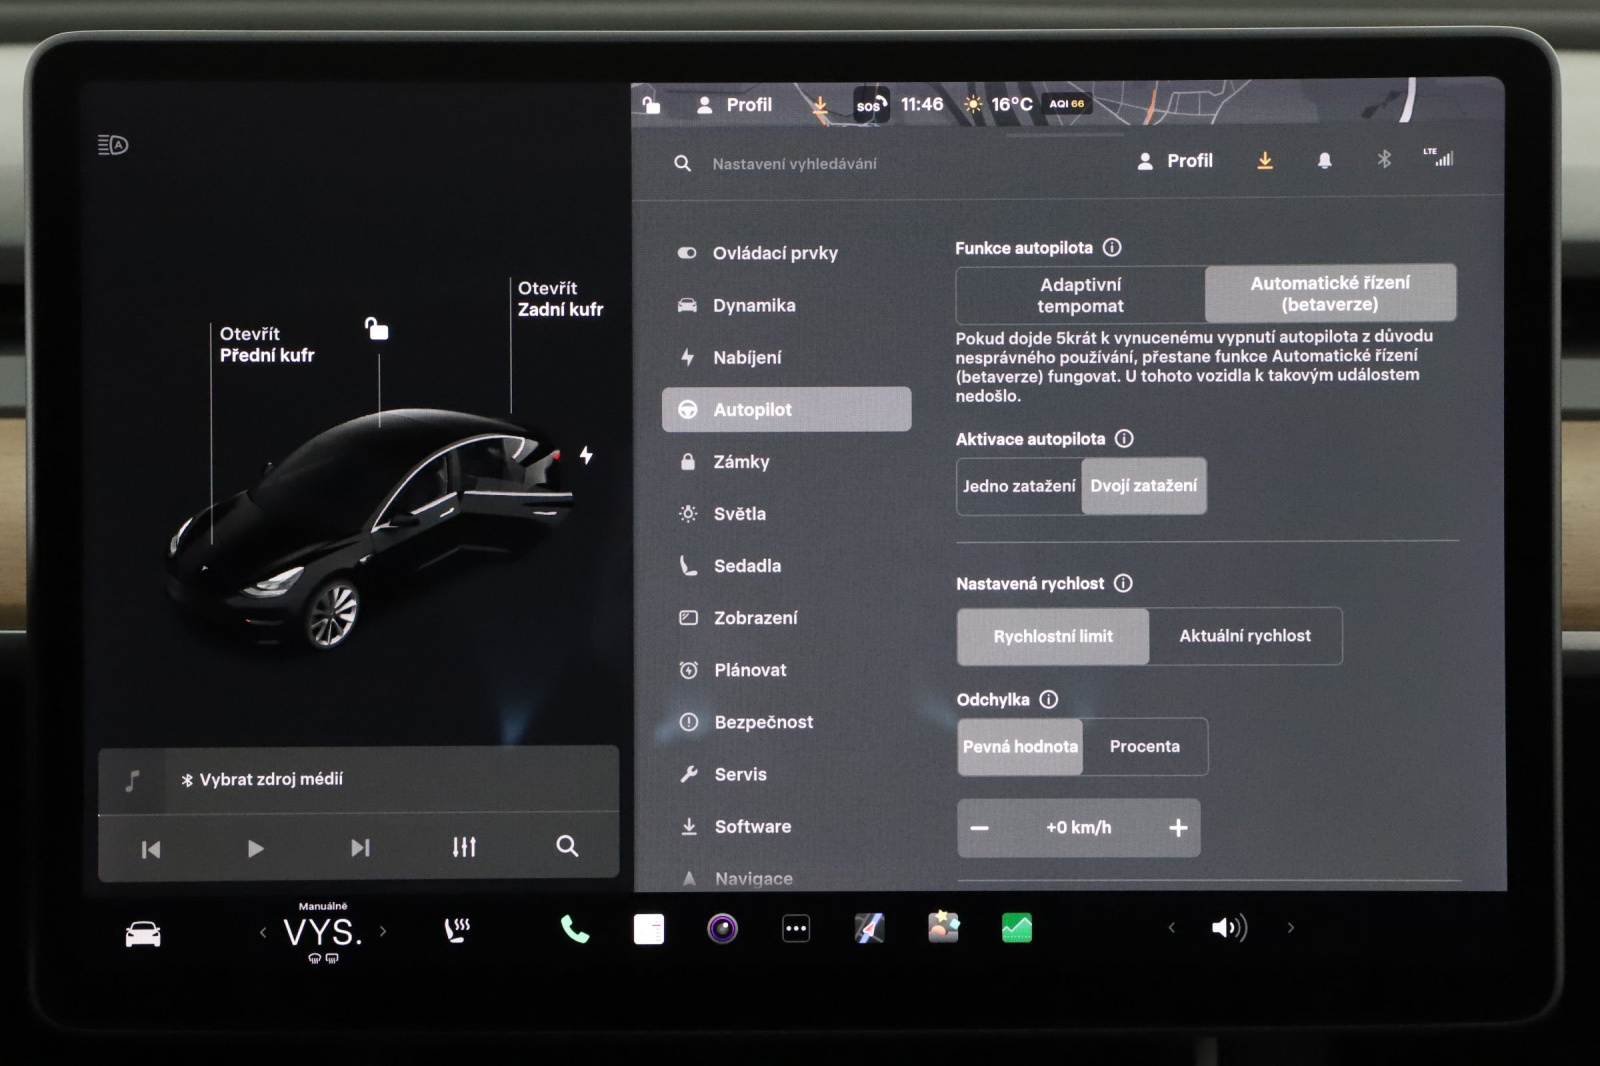Viewport: 1600px width, 1066px height.
Task: Lower volume with left chevron
Action: click(x=1171, y=928)
